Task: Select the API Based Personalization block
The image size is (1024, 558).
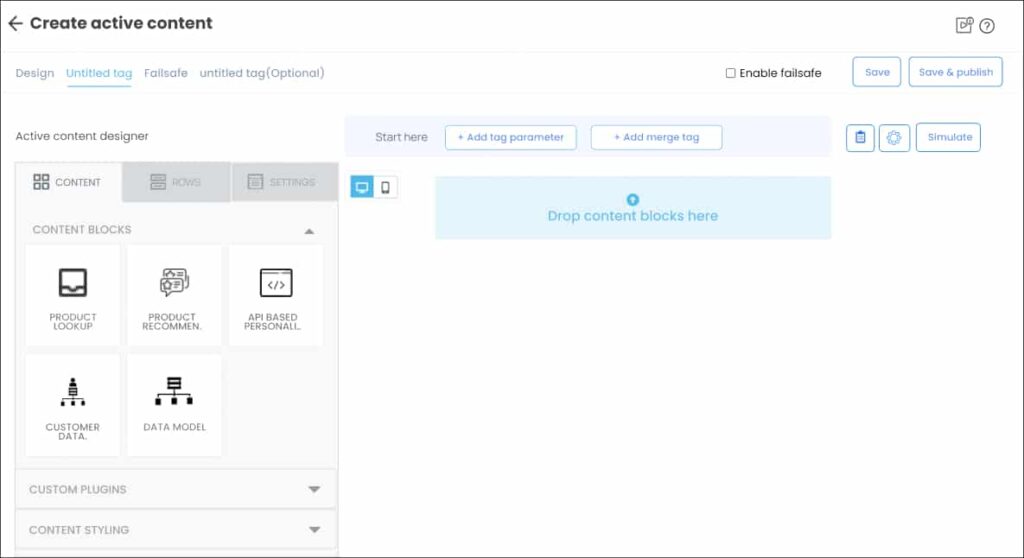Action: [x=275, y=296]
